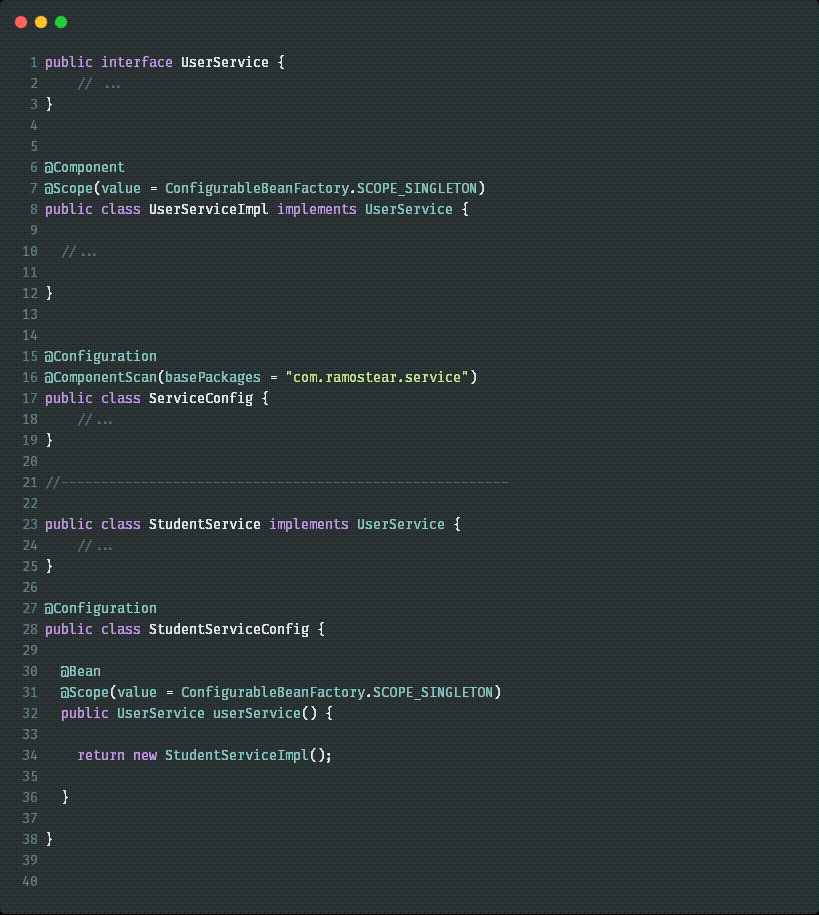This screenshot has width=819, height=915.
Task: Click the @ComponentScan annotation on line 16
Action: tap(100, 378)
